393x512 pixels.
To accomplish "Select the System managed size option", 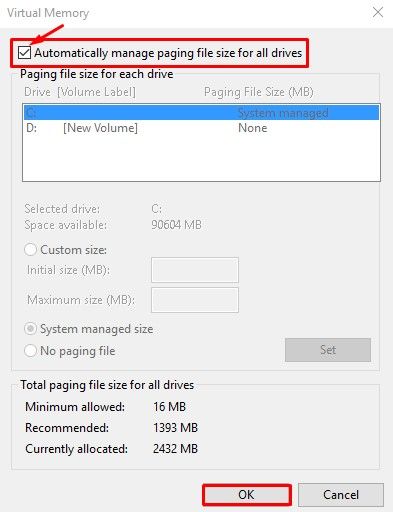I will (30, 329).
